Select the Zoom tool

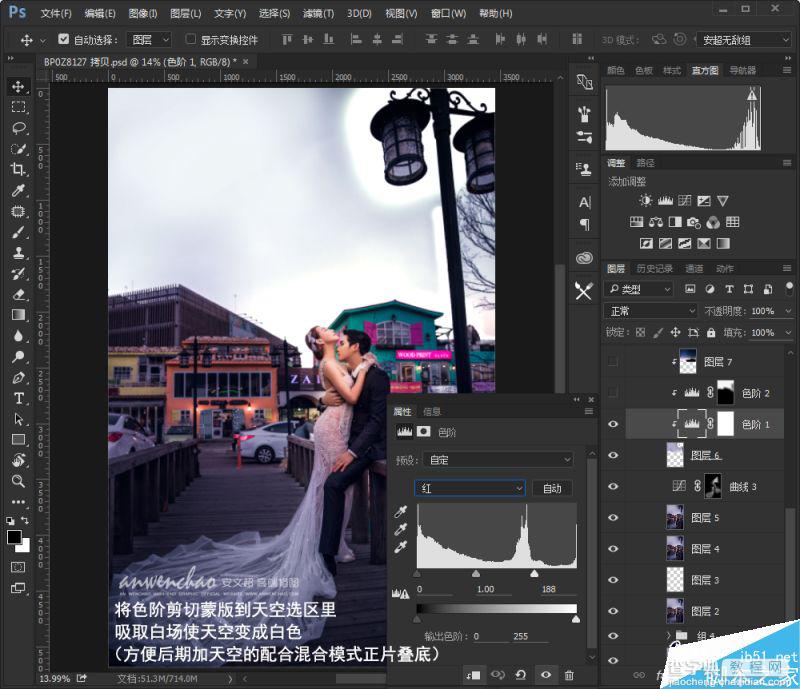(18, 481)
